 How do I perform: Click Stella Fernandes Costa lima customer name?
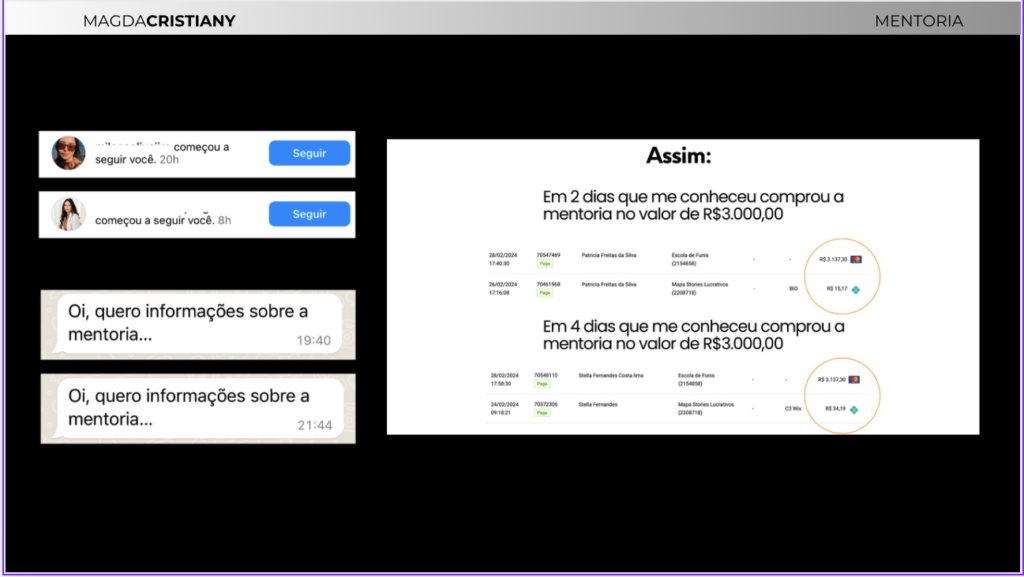612,375
